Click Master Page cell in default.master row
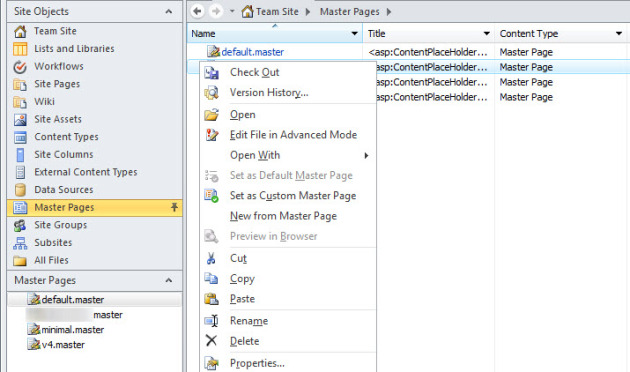 click(526, 52)
